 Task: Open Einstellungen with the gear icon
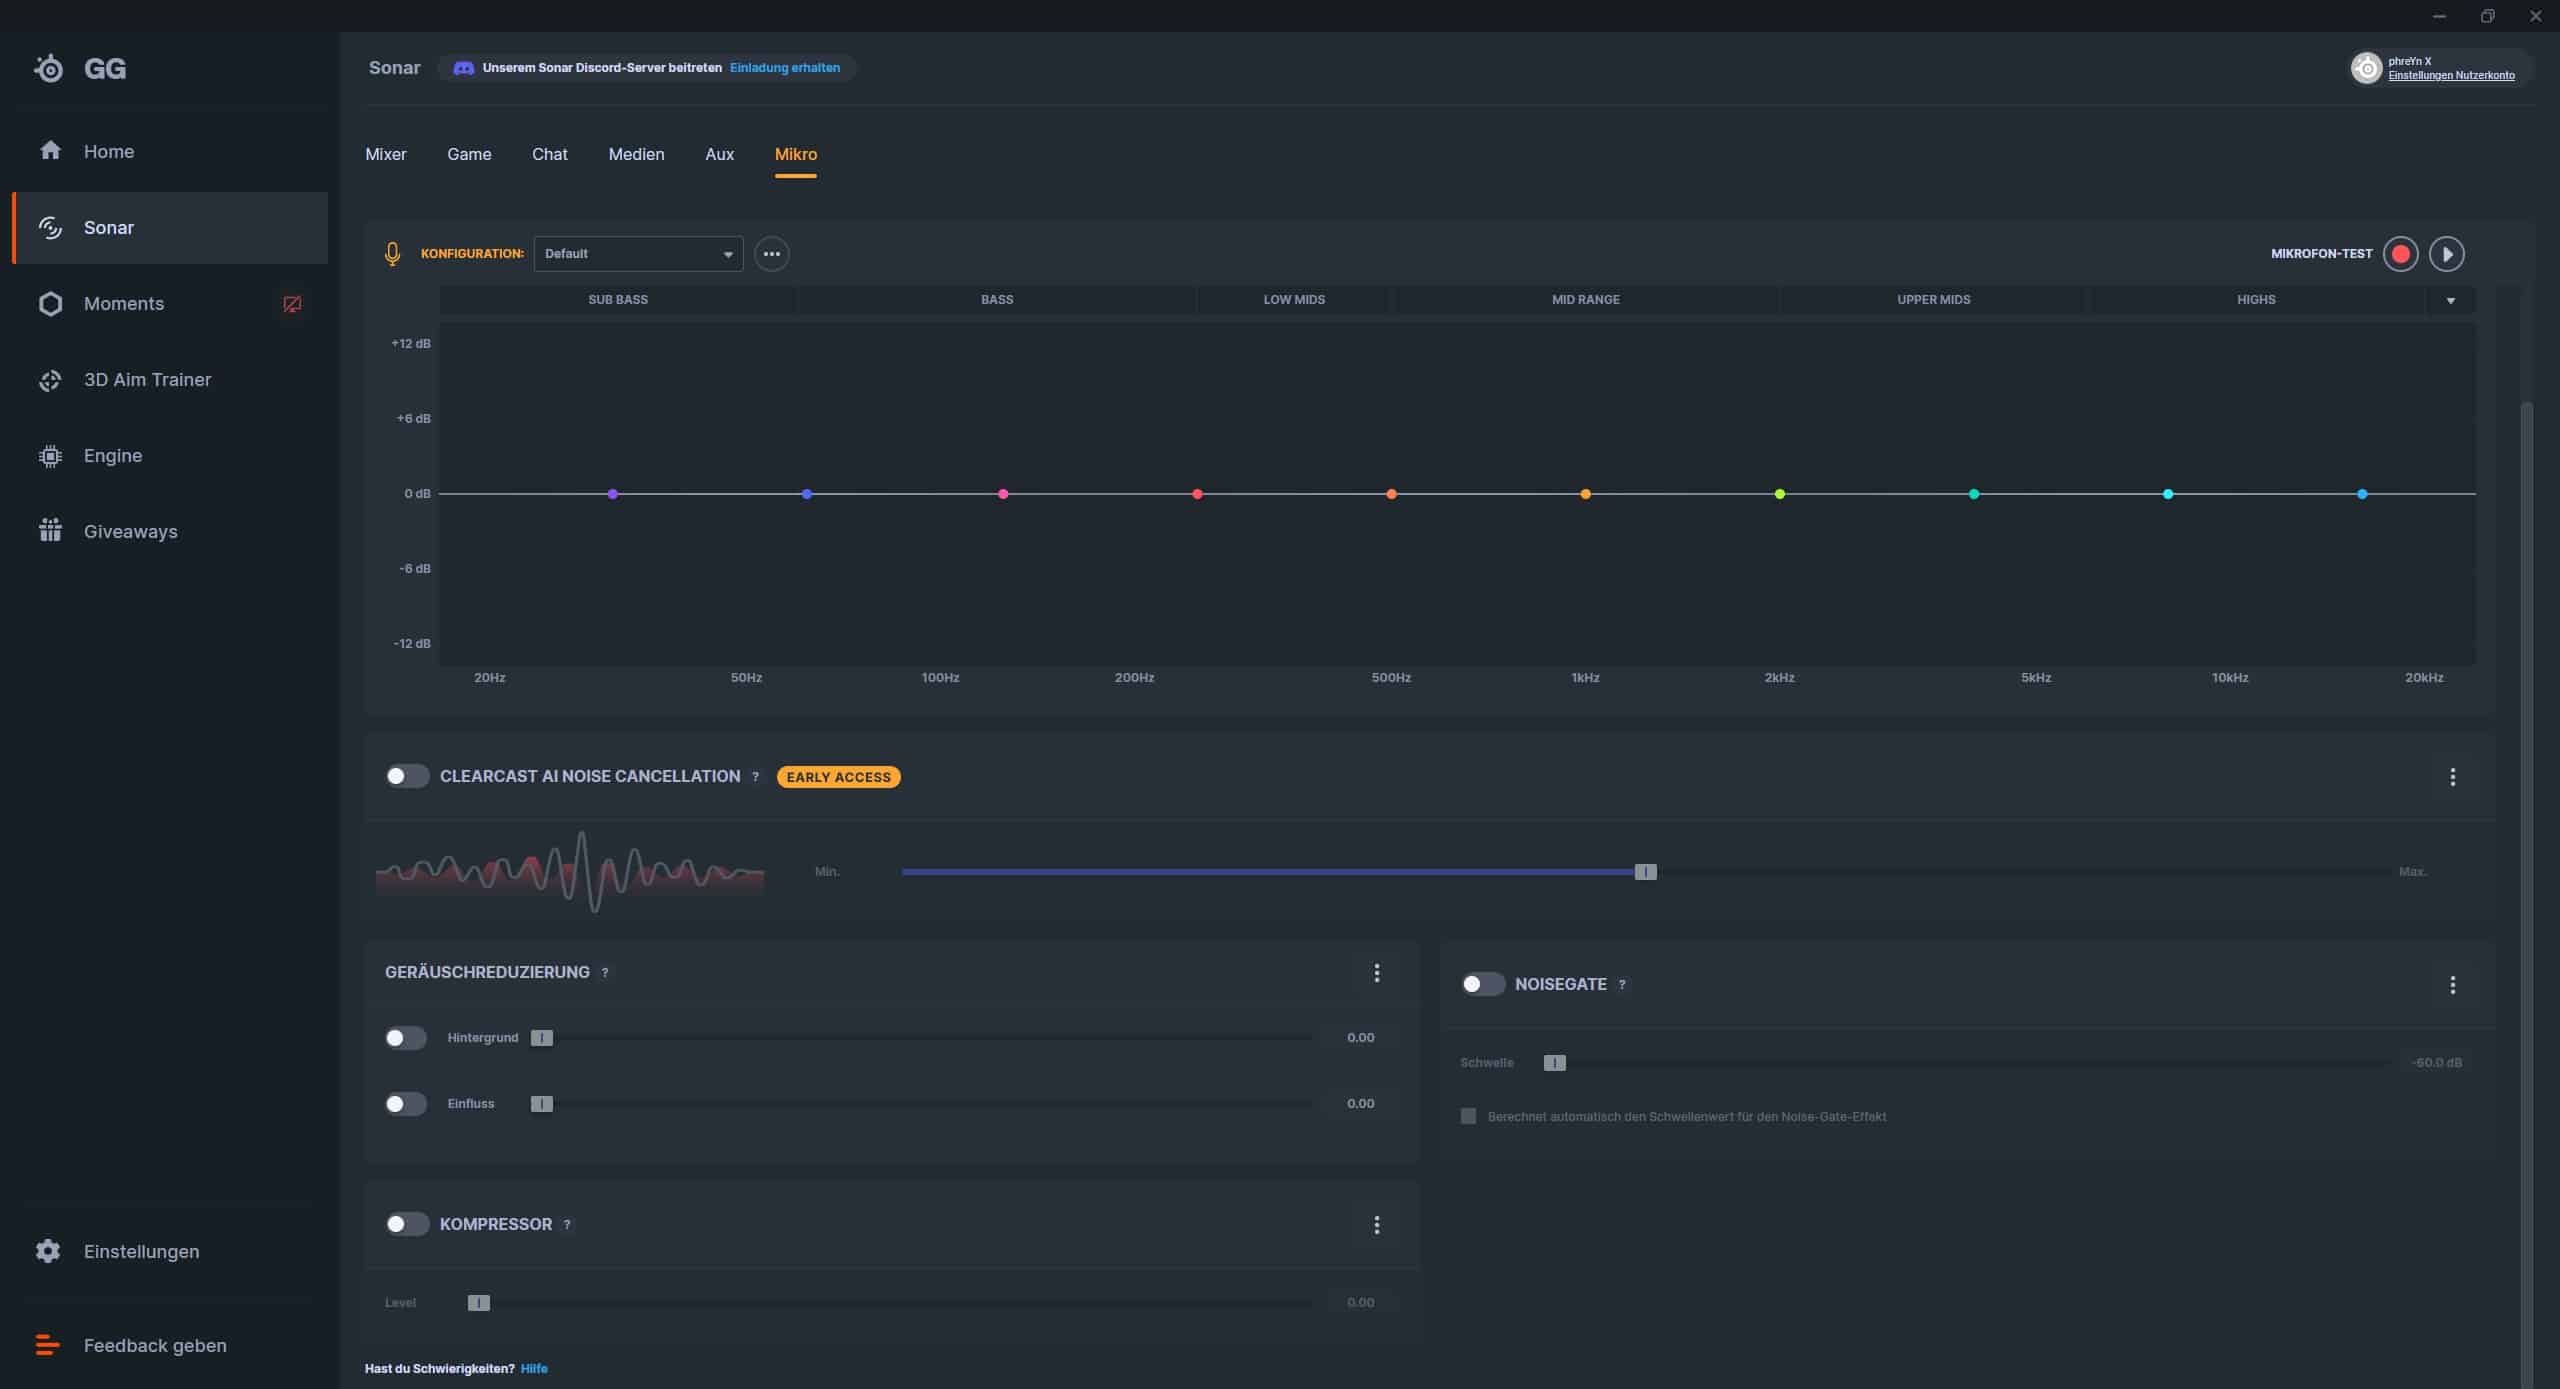[48, 1251]
